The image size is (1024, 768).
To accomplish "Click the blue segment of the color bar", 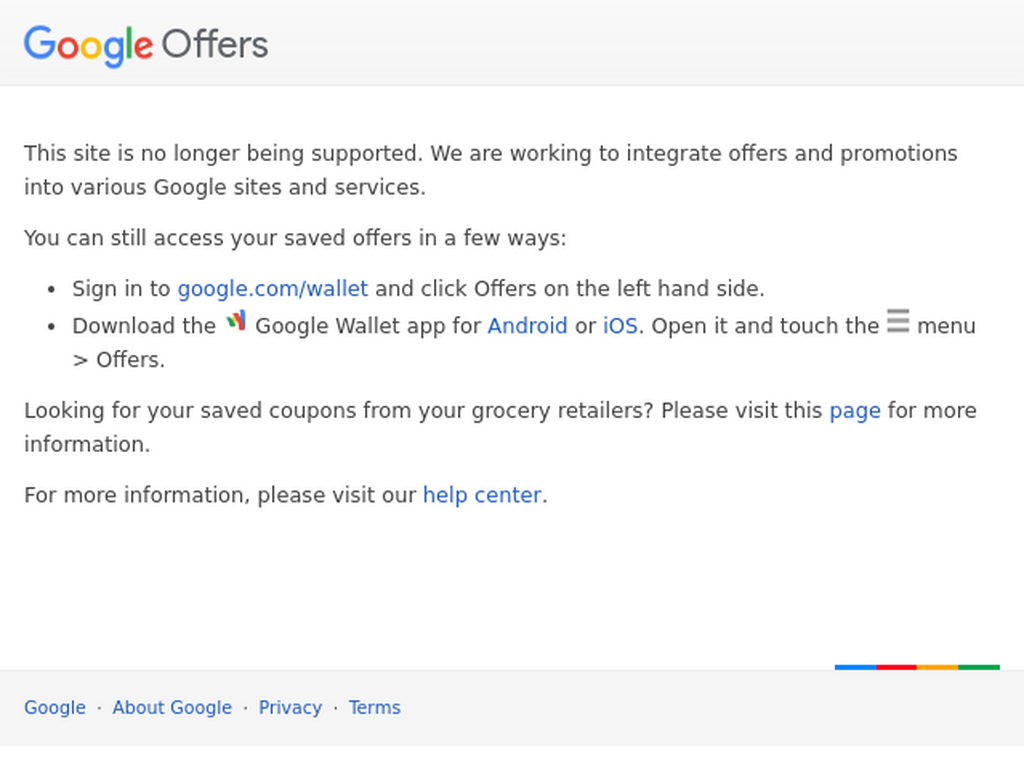I will pyautogui.click(x=856, y=667).
